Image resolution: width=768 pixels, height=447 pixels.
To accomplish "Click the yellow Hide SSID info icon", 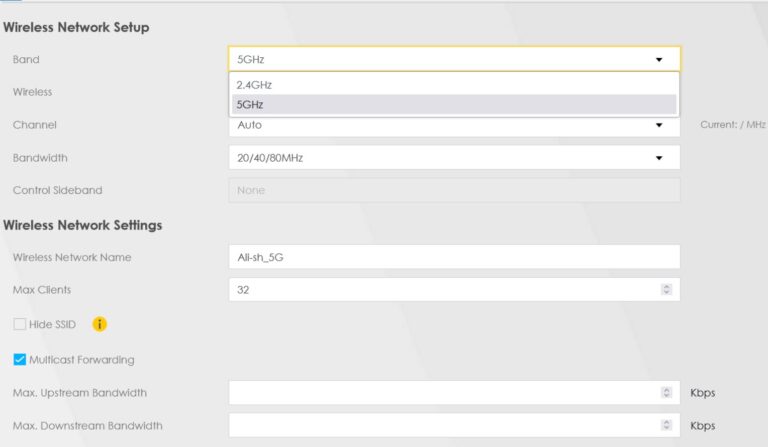I will (x=99, y=324).
